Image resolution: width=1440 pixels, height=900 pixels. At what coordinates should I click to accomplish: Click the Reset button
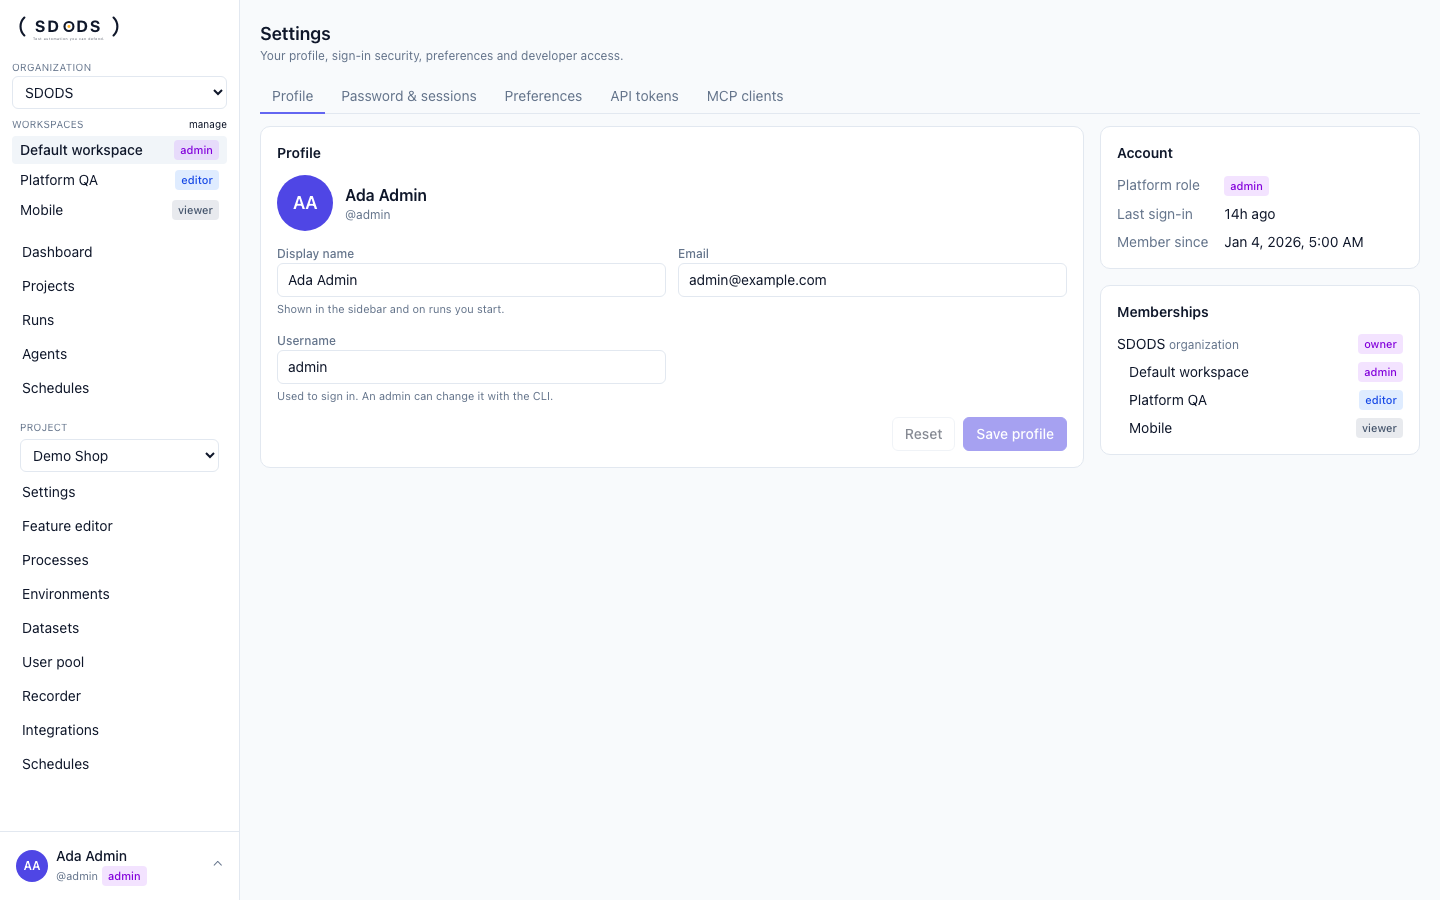click(x=923, y=434)
